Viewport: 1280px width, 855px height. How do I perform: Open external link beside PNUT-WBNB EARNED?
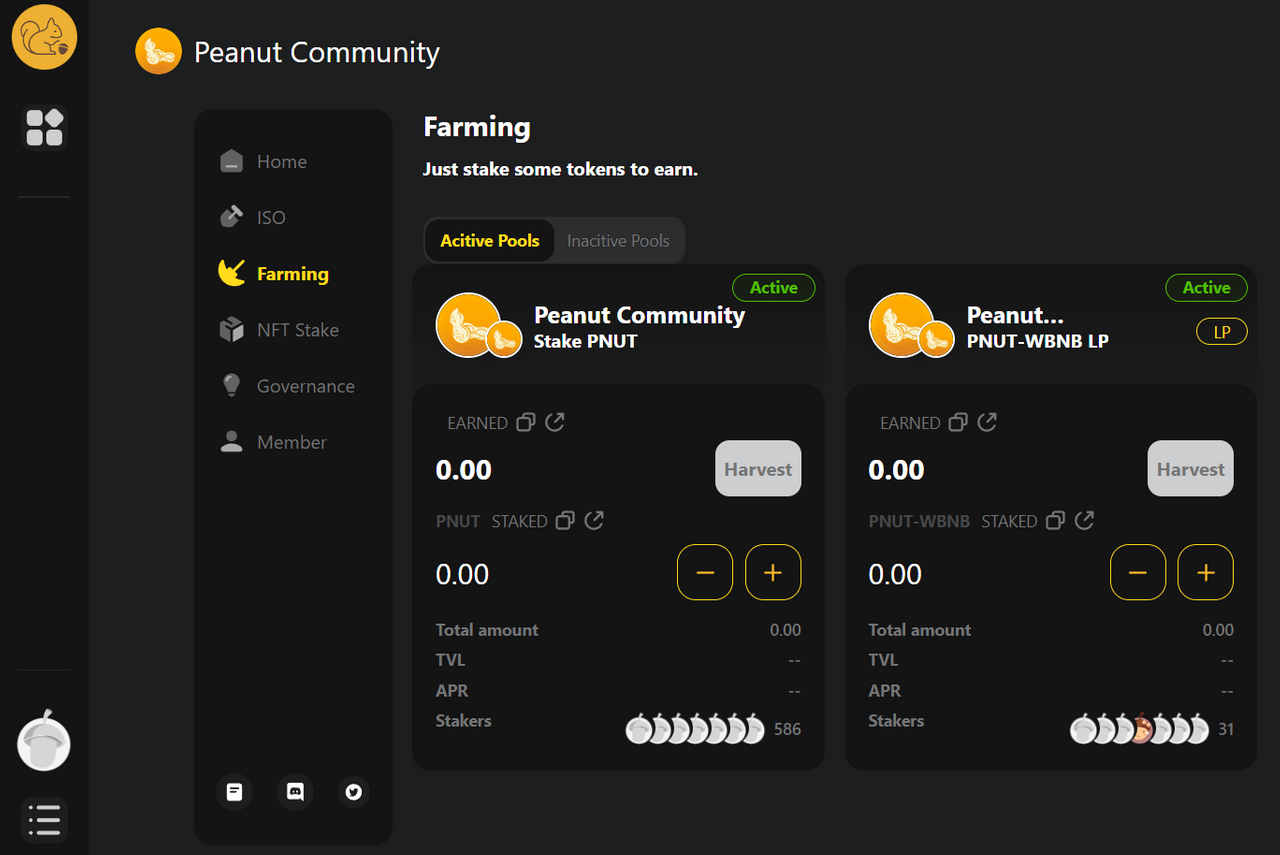tap(987, 422)
